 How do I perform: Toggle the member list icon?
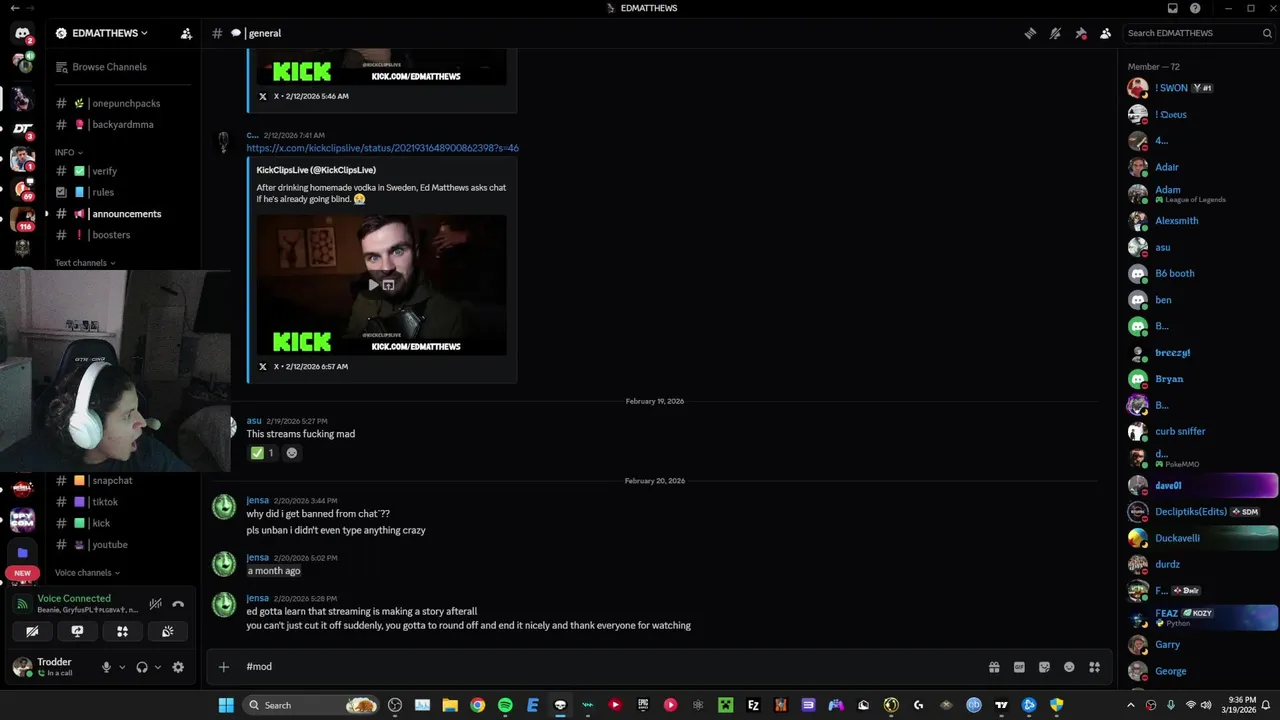point(1105,33)
